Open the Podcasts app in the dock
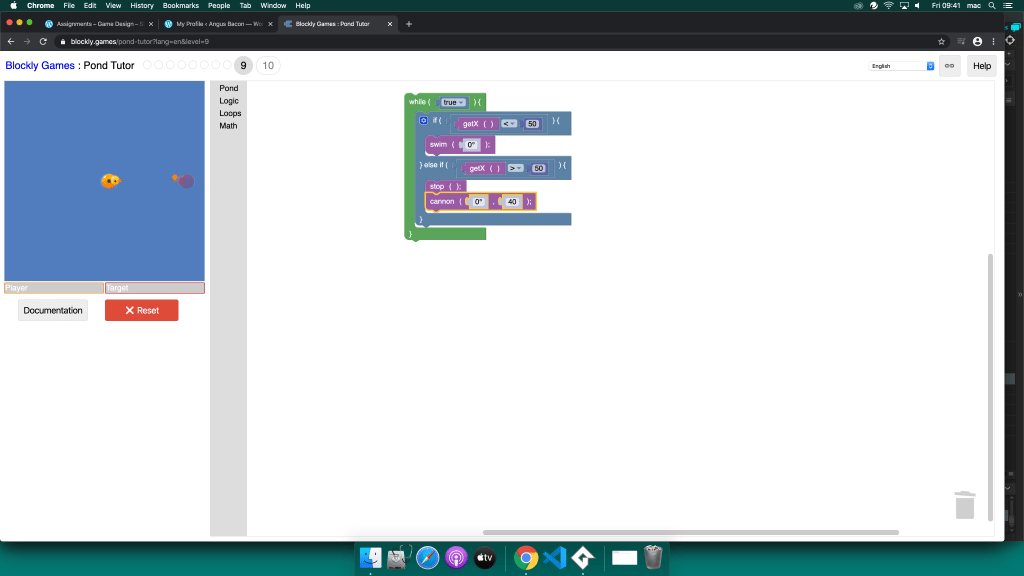Image resolution: width=1024 pixels, height=576 pixels. coord(456,558)
